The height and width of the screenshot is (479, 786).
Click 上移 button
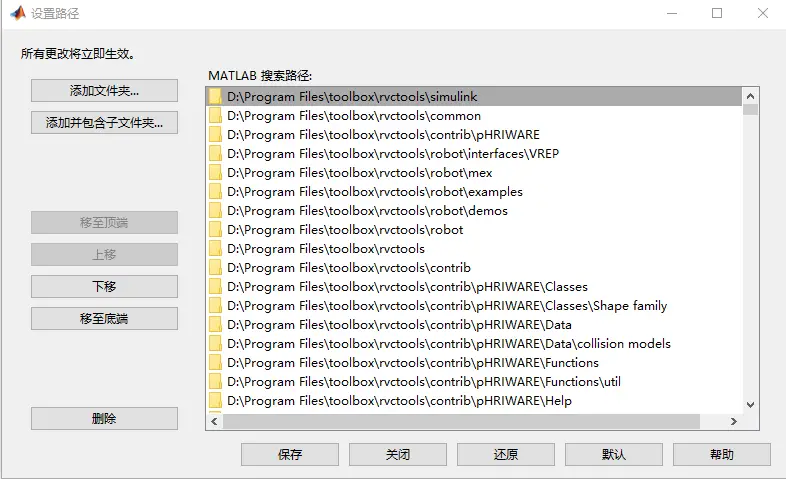(x=104, y=255)
